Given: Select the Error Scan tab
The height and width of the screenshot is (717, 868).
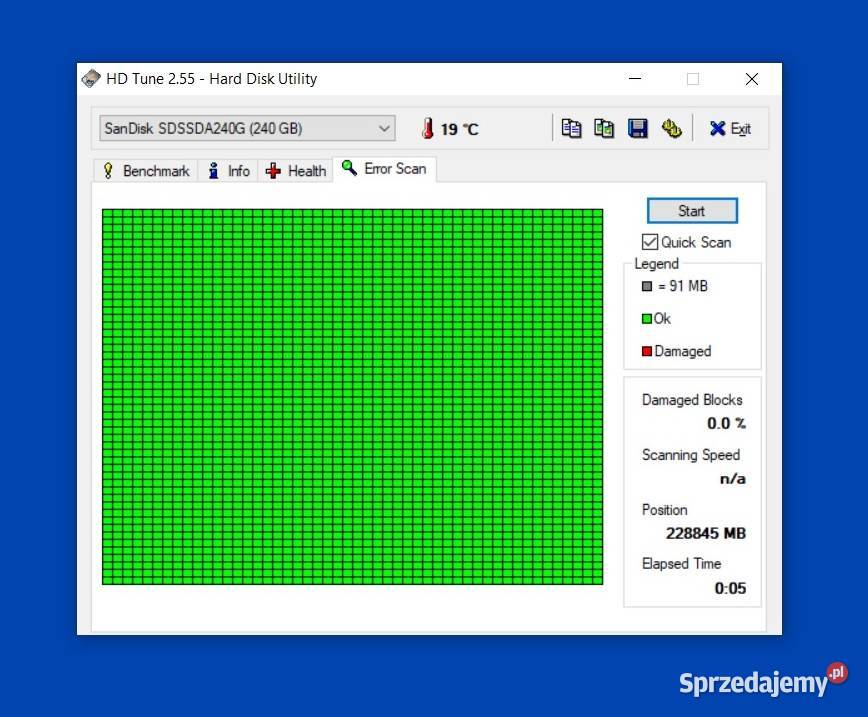Looking at the screenshot, I should pos(384,169).
